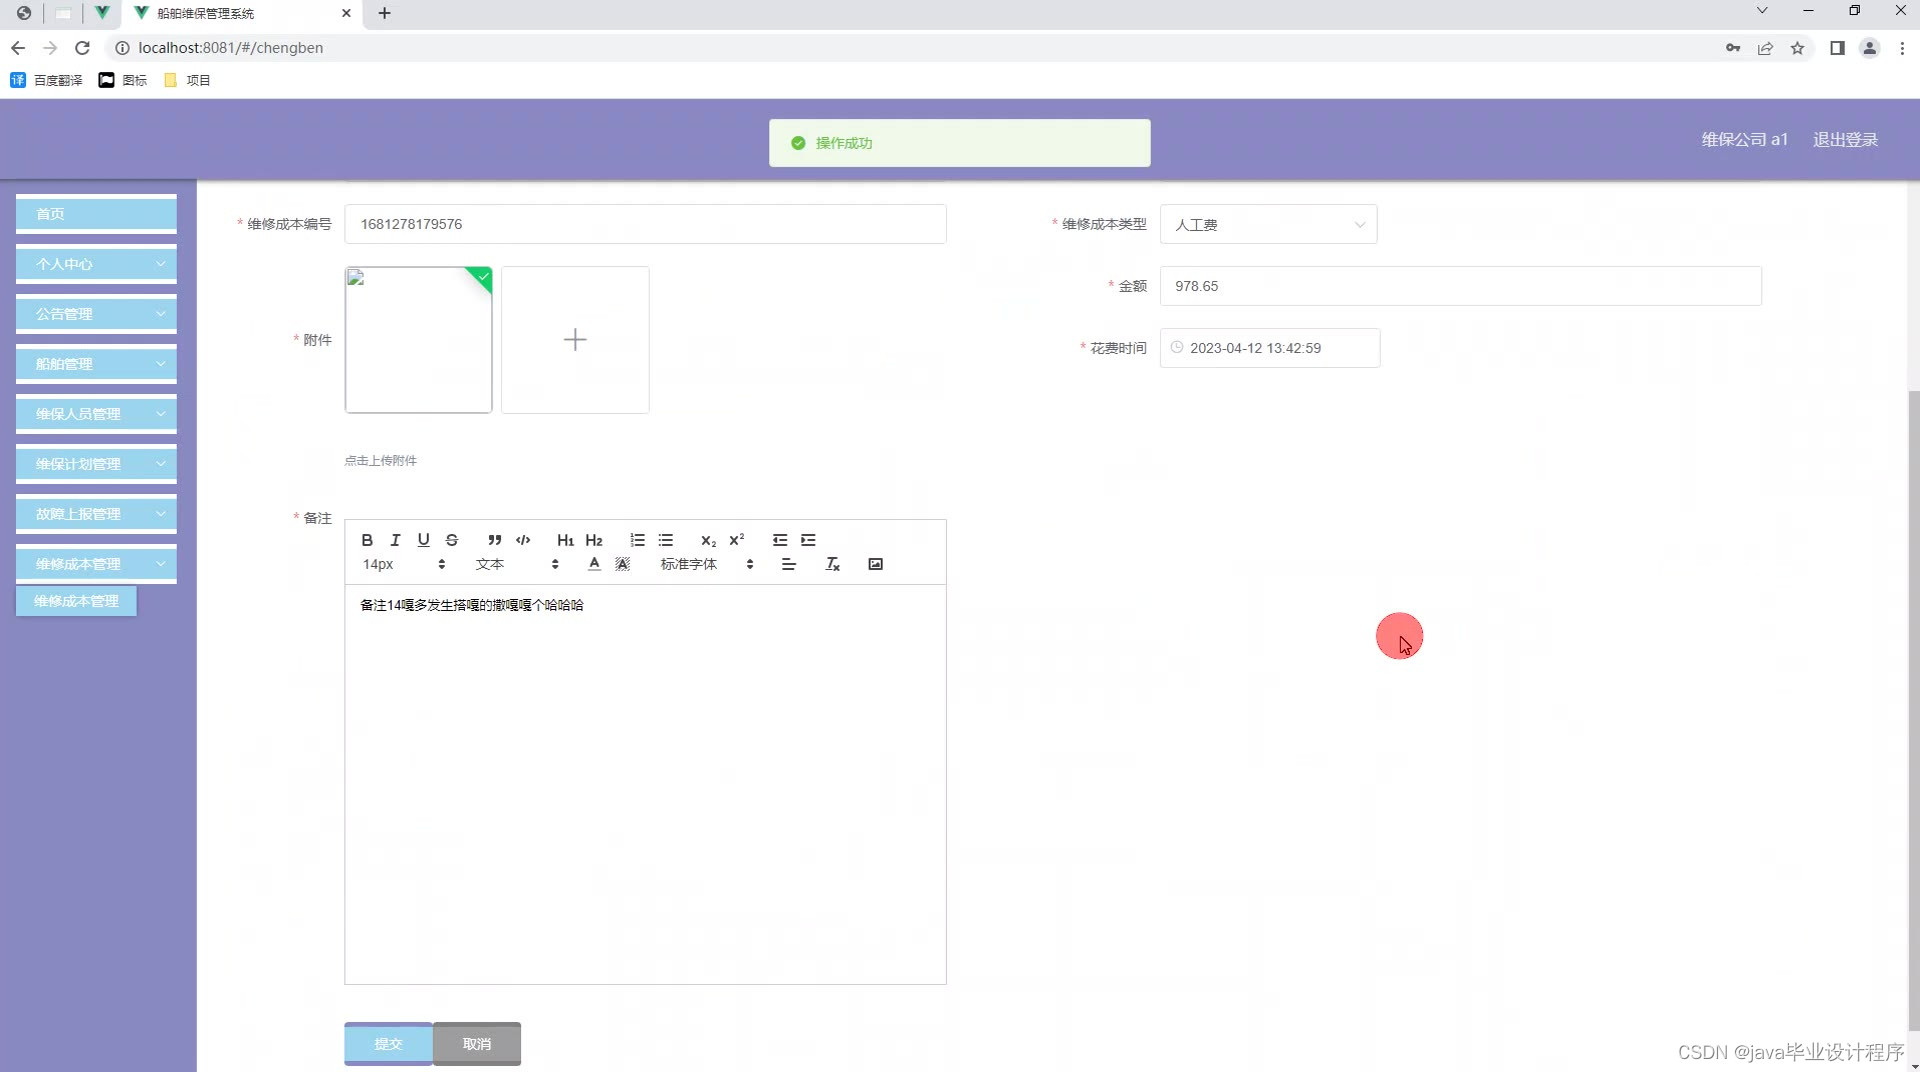Submit the form with the 提交 button
1920x1072 pixels.
click(x=388, y=1043)
